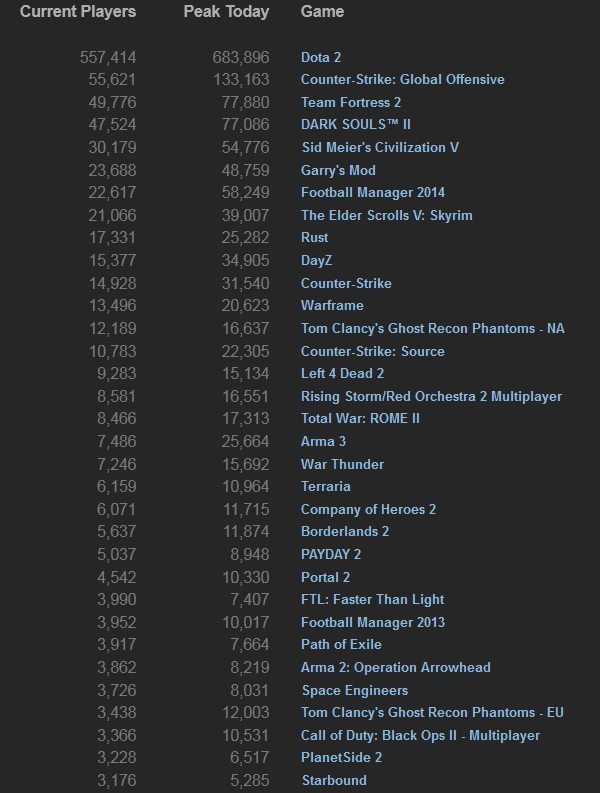The width and height of the screenshot is (600, 793).
Task: Click the Current Players column header
Action: 78,12
